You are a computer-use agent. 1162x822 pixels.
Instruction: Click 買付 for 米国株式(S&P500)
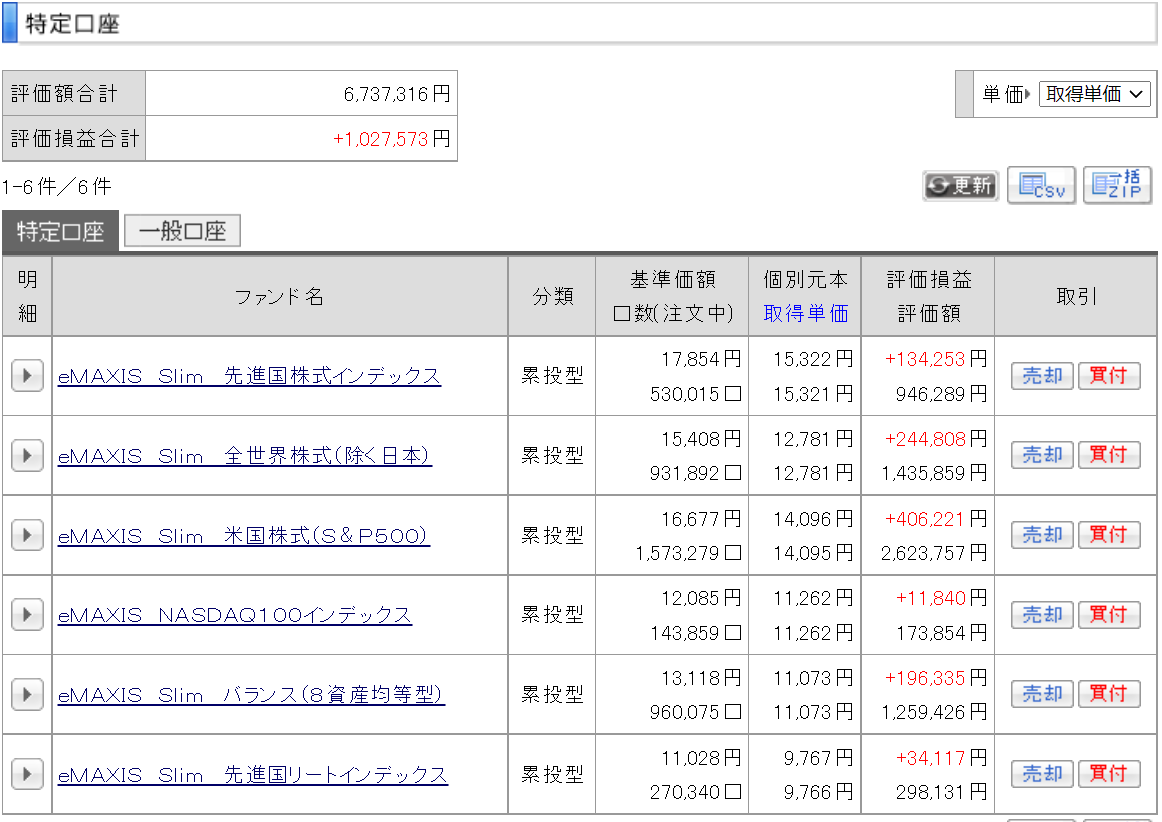point(1109,534)
